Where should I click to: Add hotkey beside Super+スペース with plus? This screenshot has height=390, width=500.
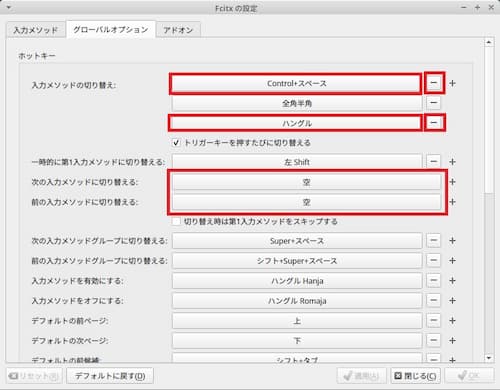point(452,240)
